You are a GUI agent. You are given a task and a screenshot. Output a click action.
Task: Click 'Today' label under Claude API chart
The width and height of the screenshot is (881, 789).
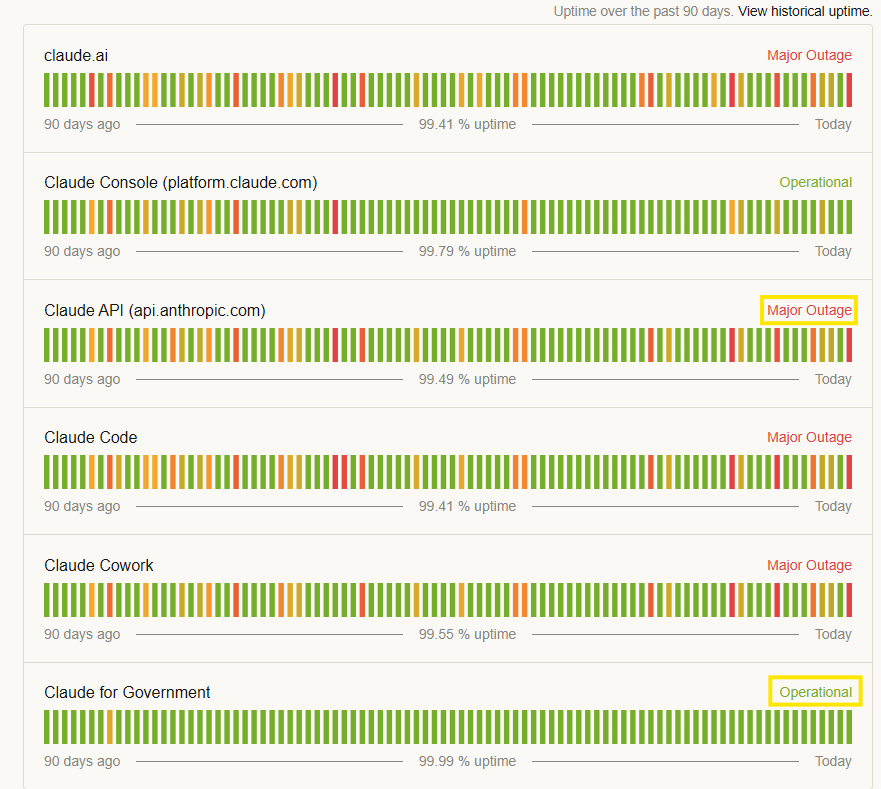tap(833, 379)
